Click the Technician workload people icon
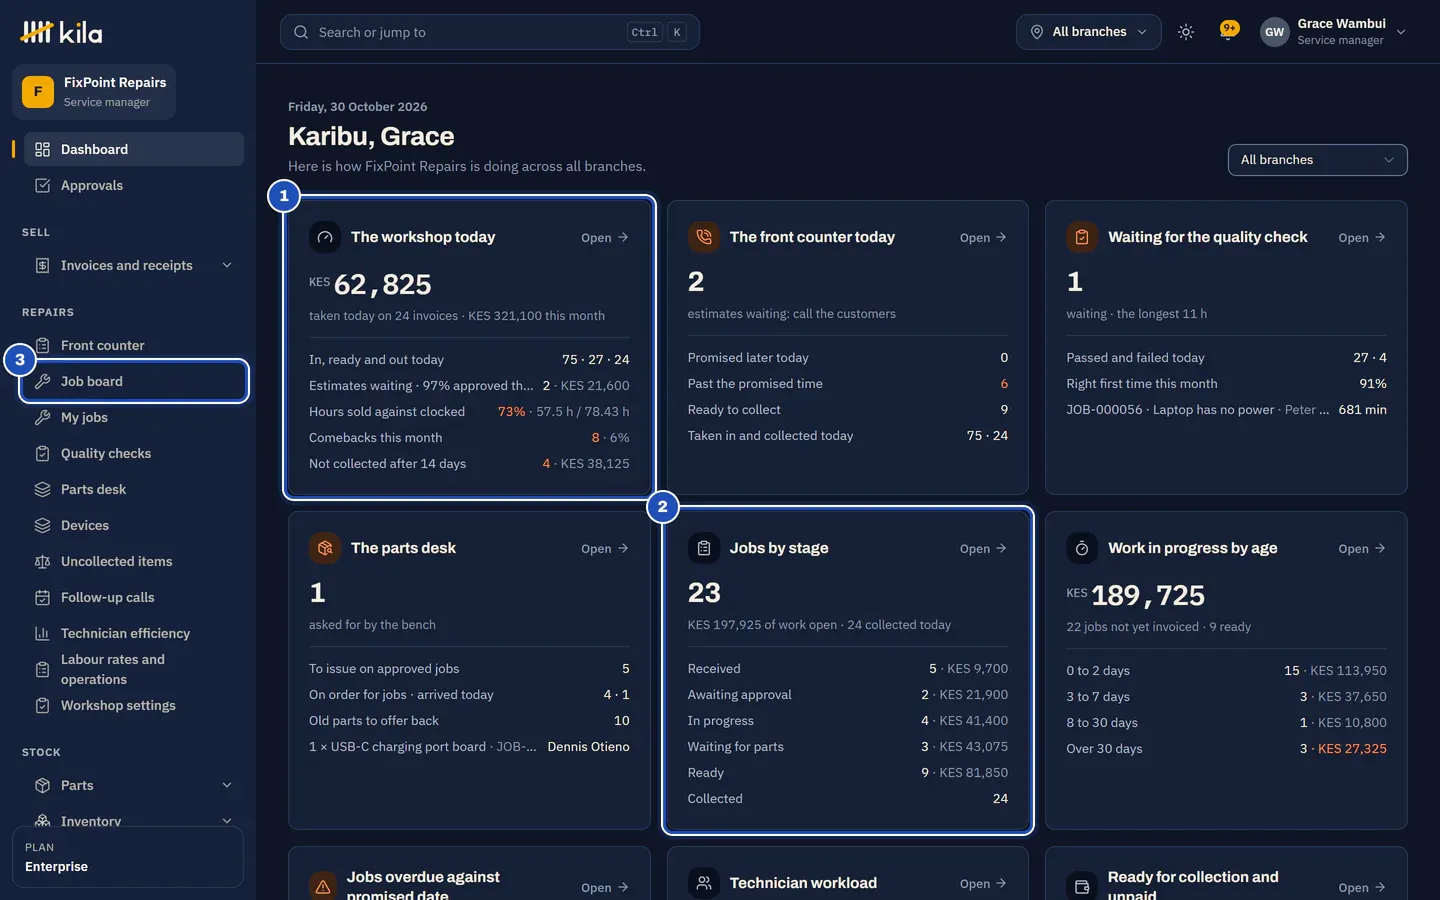 click(704, 883)
